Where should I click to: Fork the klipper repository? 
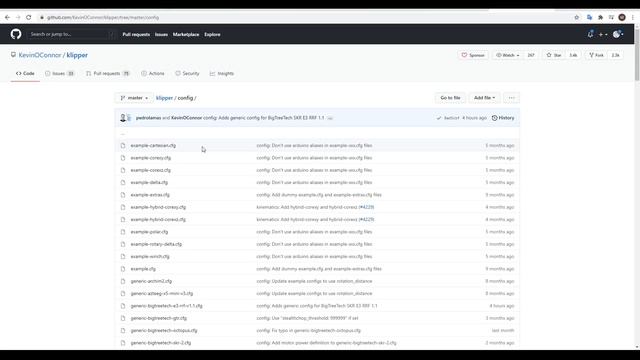coord(596,55)
